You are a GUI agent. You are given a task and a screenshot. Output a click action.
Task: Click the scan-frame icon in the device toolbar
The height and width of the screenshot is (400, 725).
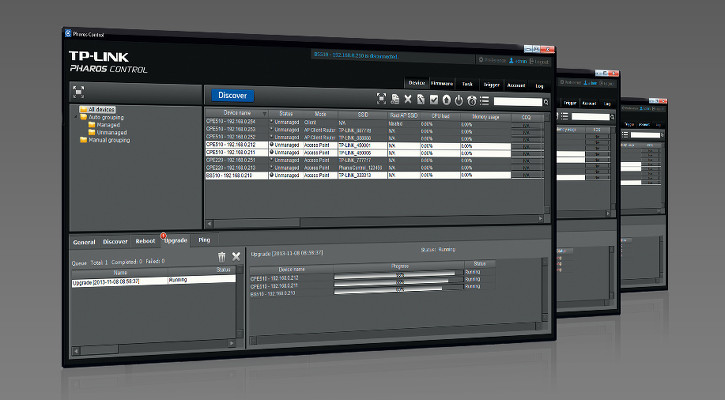coord(381,98)
